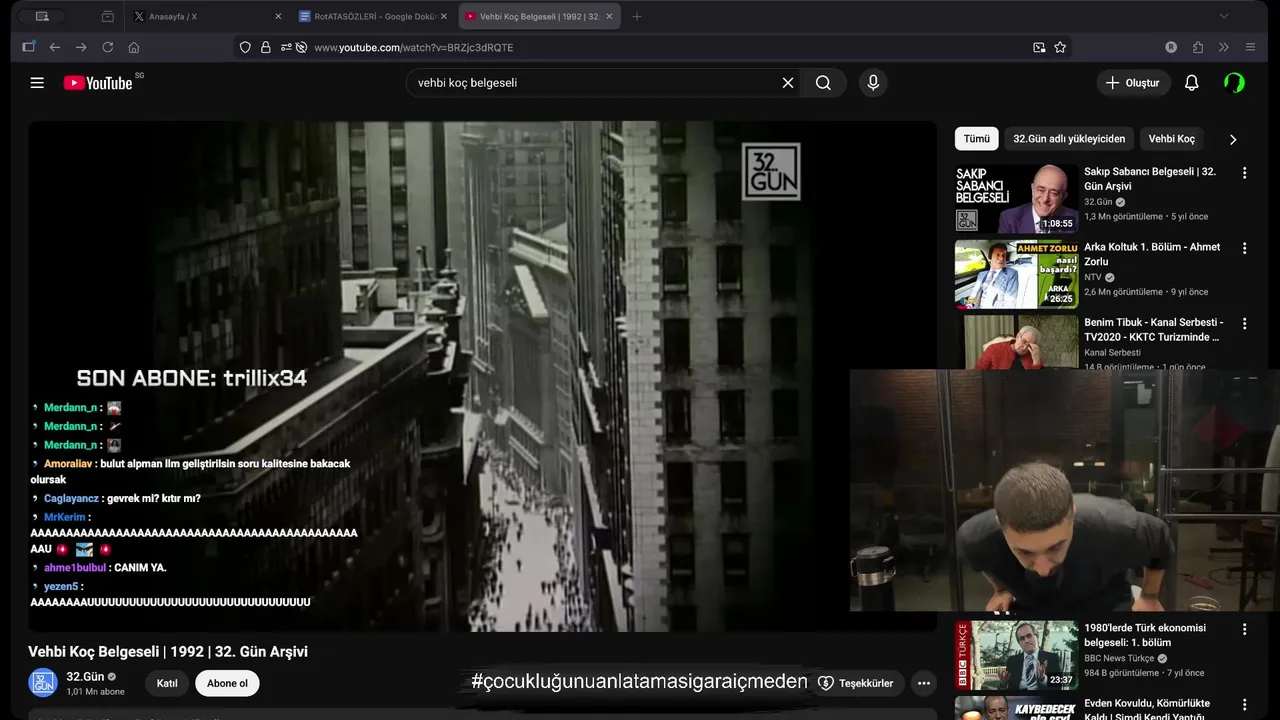
Task: Open the account avatar menu
Action: point(1235,83)
